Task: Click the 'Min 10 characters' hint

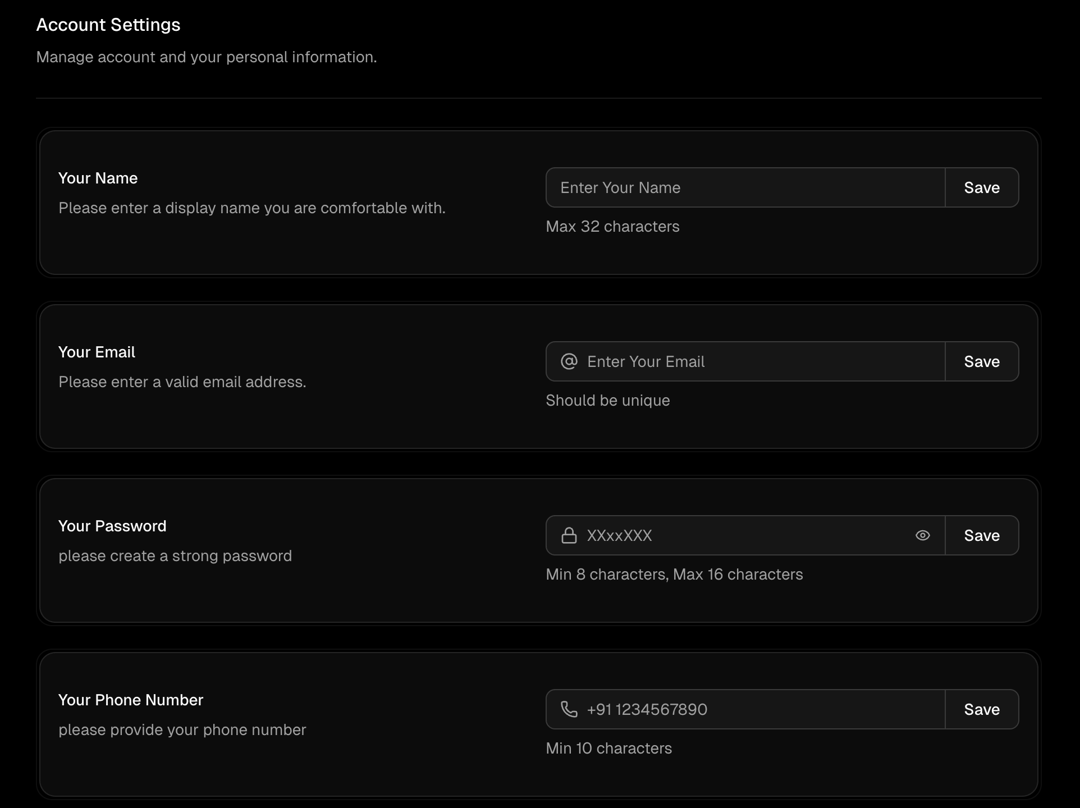Action: pos(609,748)
